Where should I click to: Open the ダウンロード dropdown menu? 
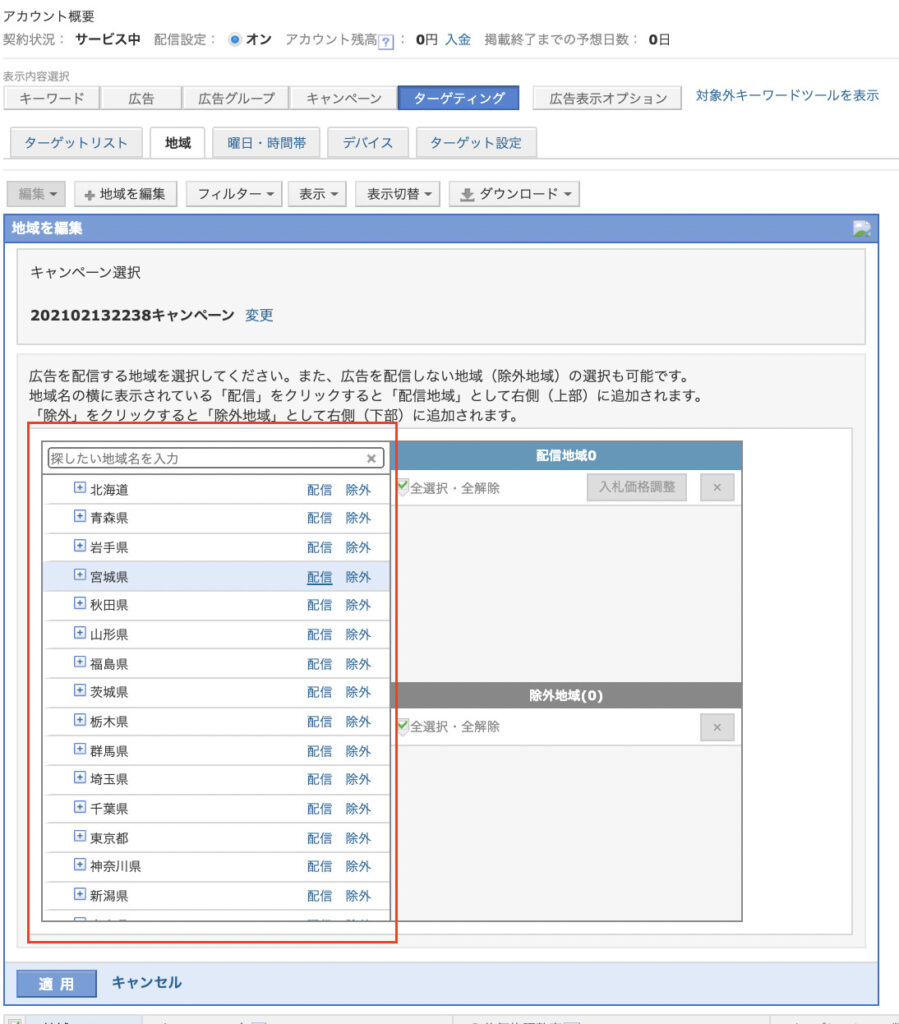pos(514,194)
